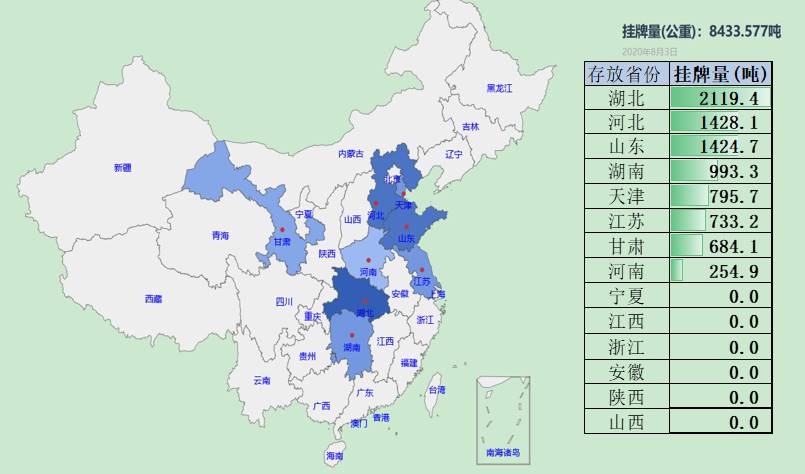Click the 重庆 map label
The width and height of the screenshot is (805, 474).
tap(313, 317)
